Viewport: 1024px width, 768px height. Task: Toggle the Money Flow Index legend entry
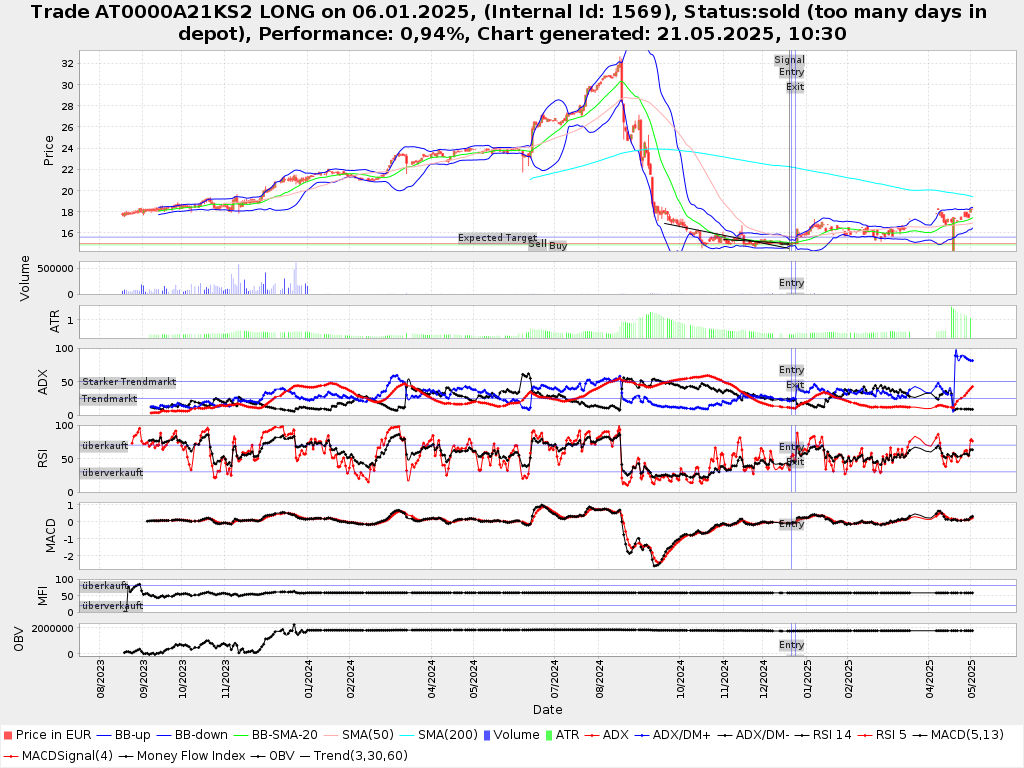(x=190, y=755)
